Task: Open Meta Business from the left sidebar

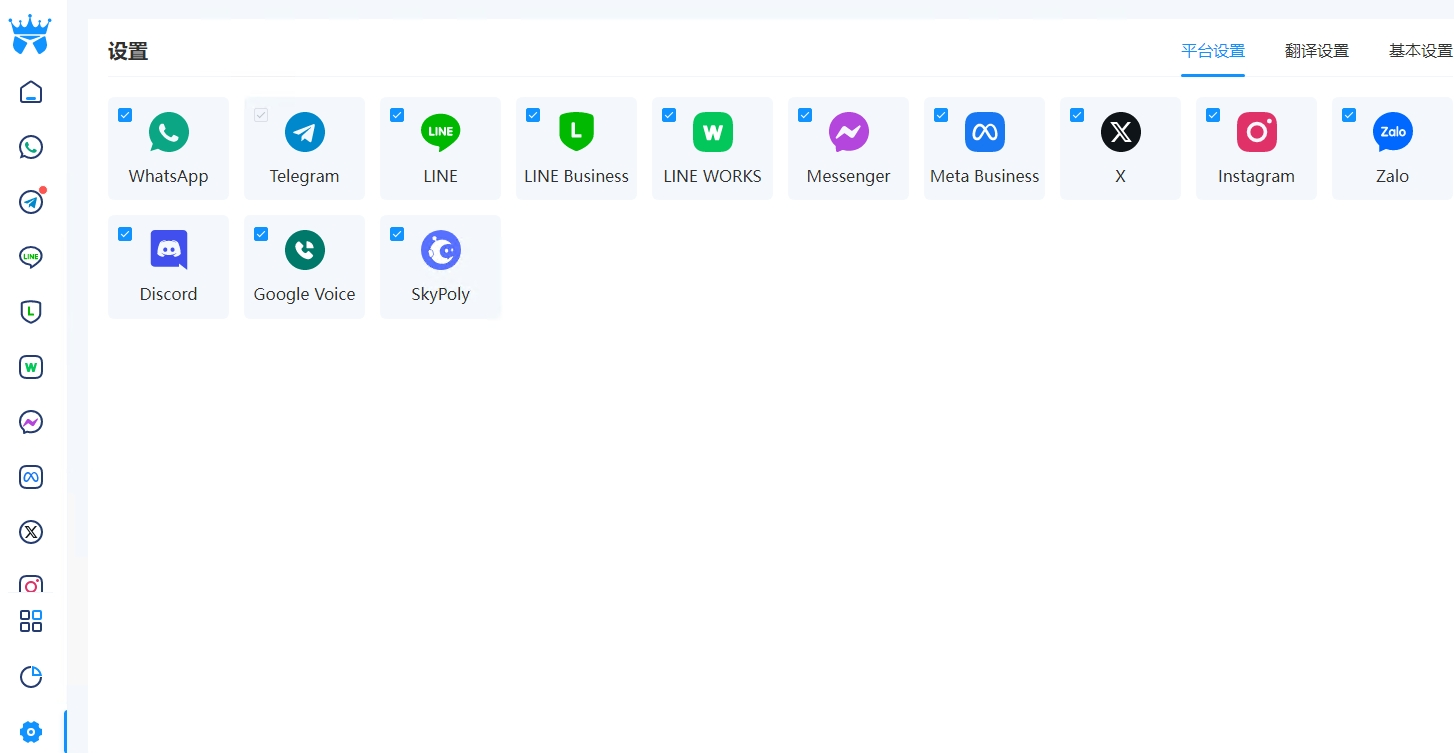Action: (x=31, y=477)
